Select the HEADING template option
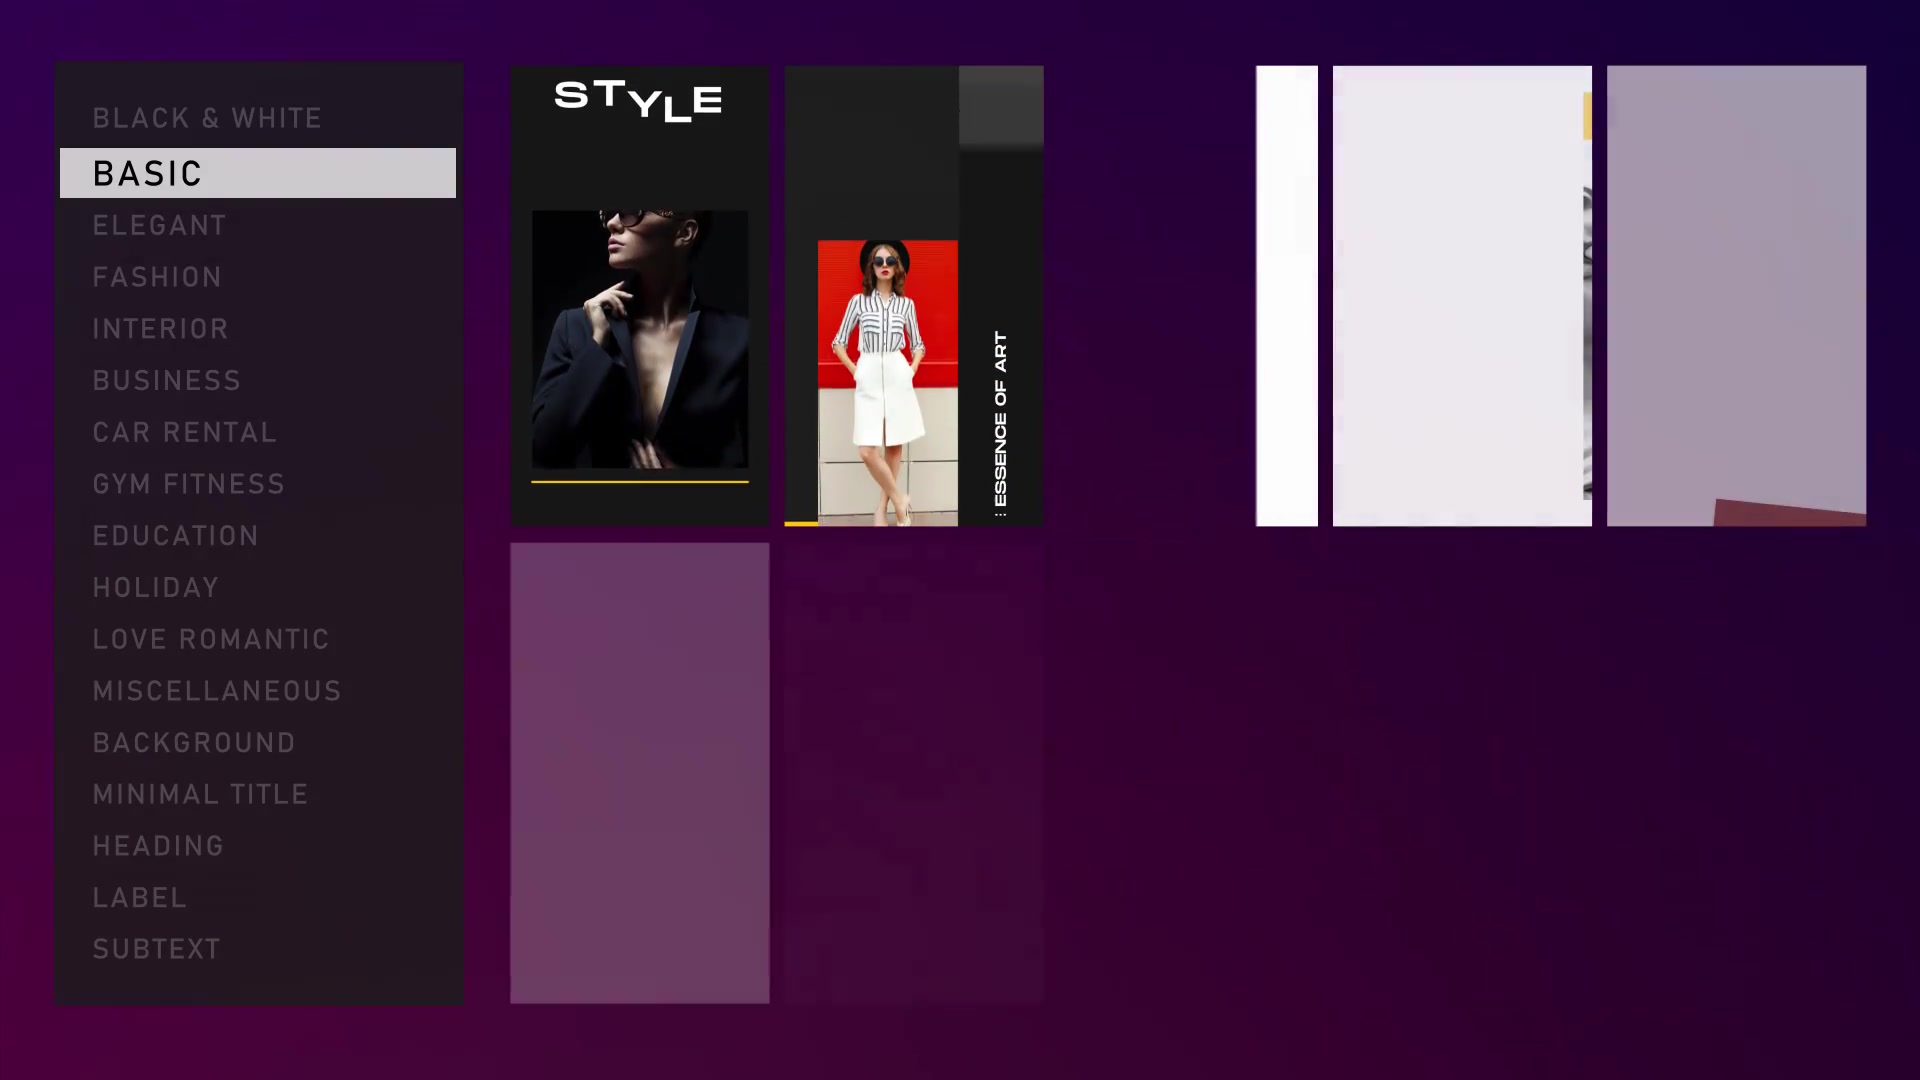Screen dimensions: 1920x1080 pos(158,845)
